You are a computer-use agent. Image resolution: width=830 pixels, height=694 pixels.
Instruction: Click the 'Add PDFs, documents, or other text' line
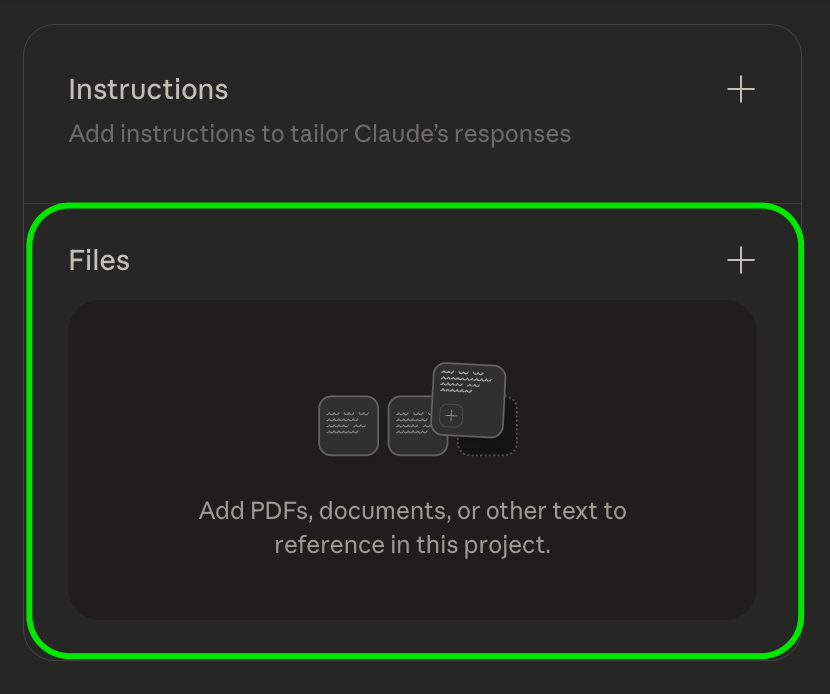point(412,511)
